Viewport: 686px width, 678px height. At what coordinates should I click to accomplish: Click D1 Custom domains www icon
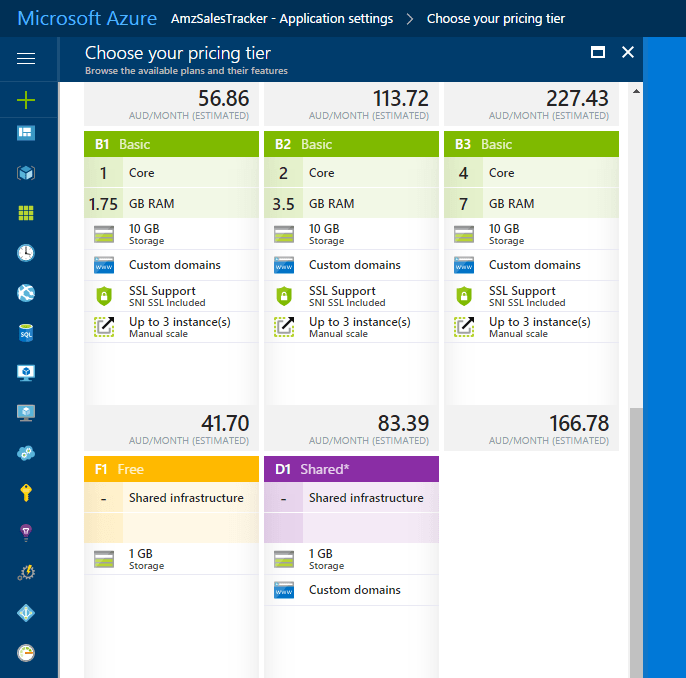(284, 590)
